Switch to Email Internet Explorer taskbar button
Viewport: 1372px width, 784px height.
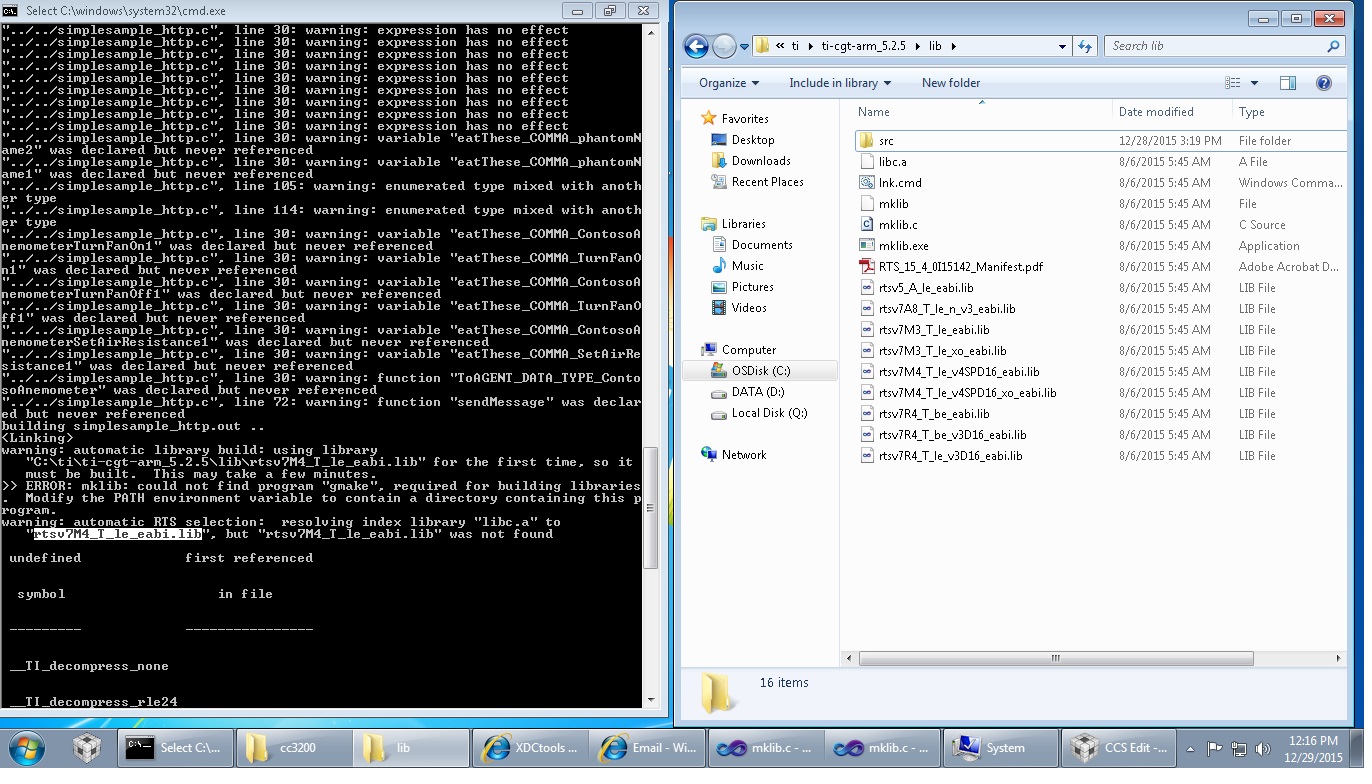648,748
